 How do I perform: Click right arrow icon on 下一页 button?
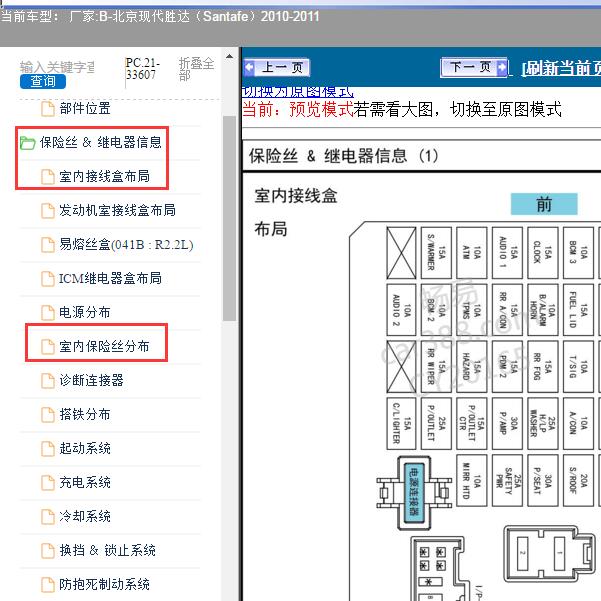pos(502,67)
